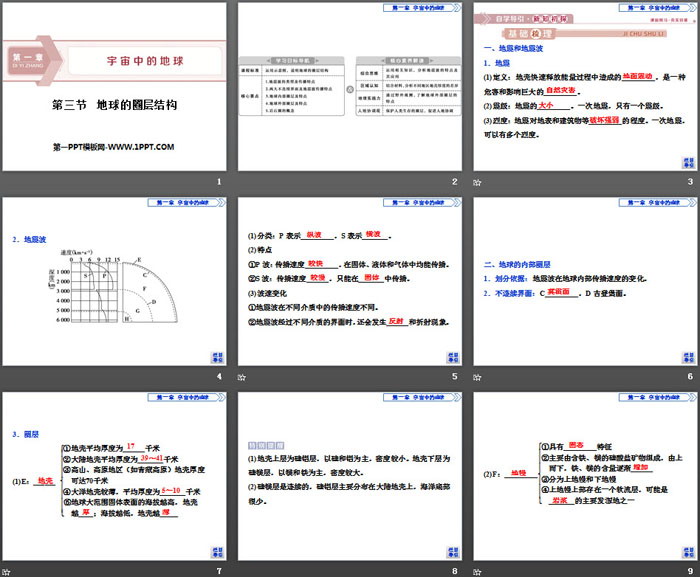Click slide number label 1

219,182
